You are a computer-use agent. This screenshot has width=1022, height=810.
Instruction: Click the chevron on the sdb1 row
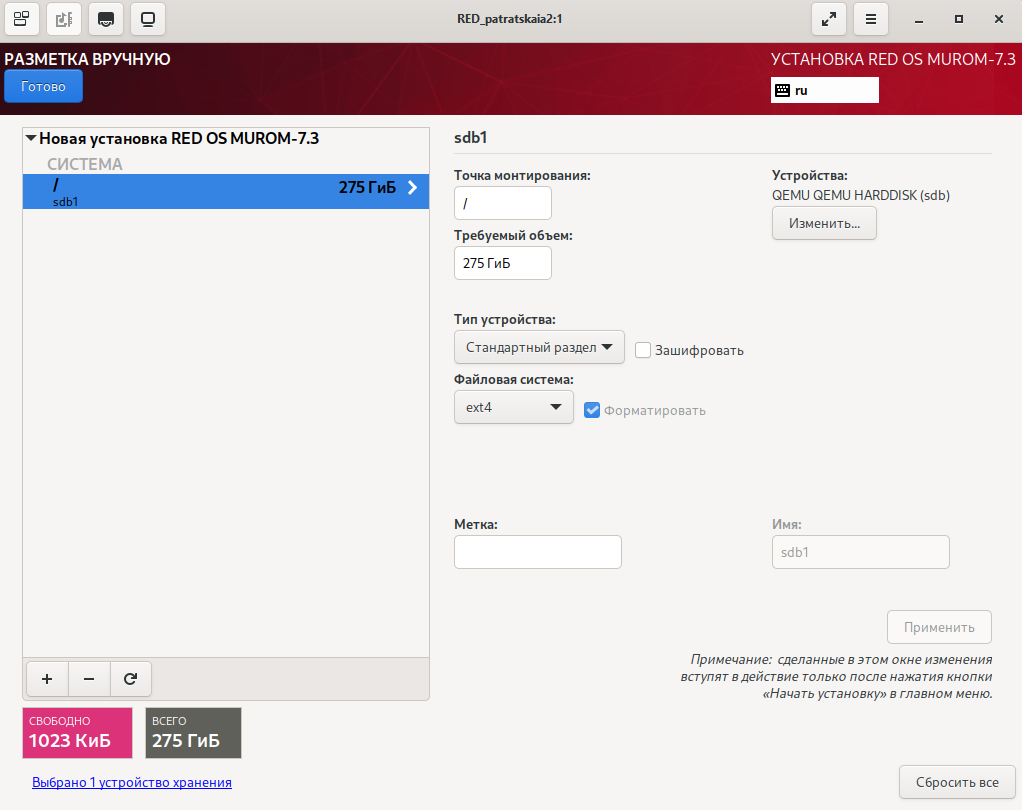pyautogui.click(x=412, y=188)
